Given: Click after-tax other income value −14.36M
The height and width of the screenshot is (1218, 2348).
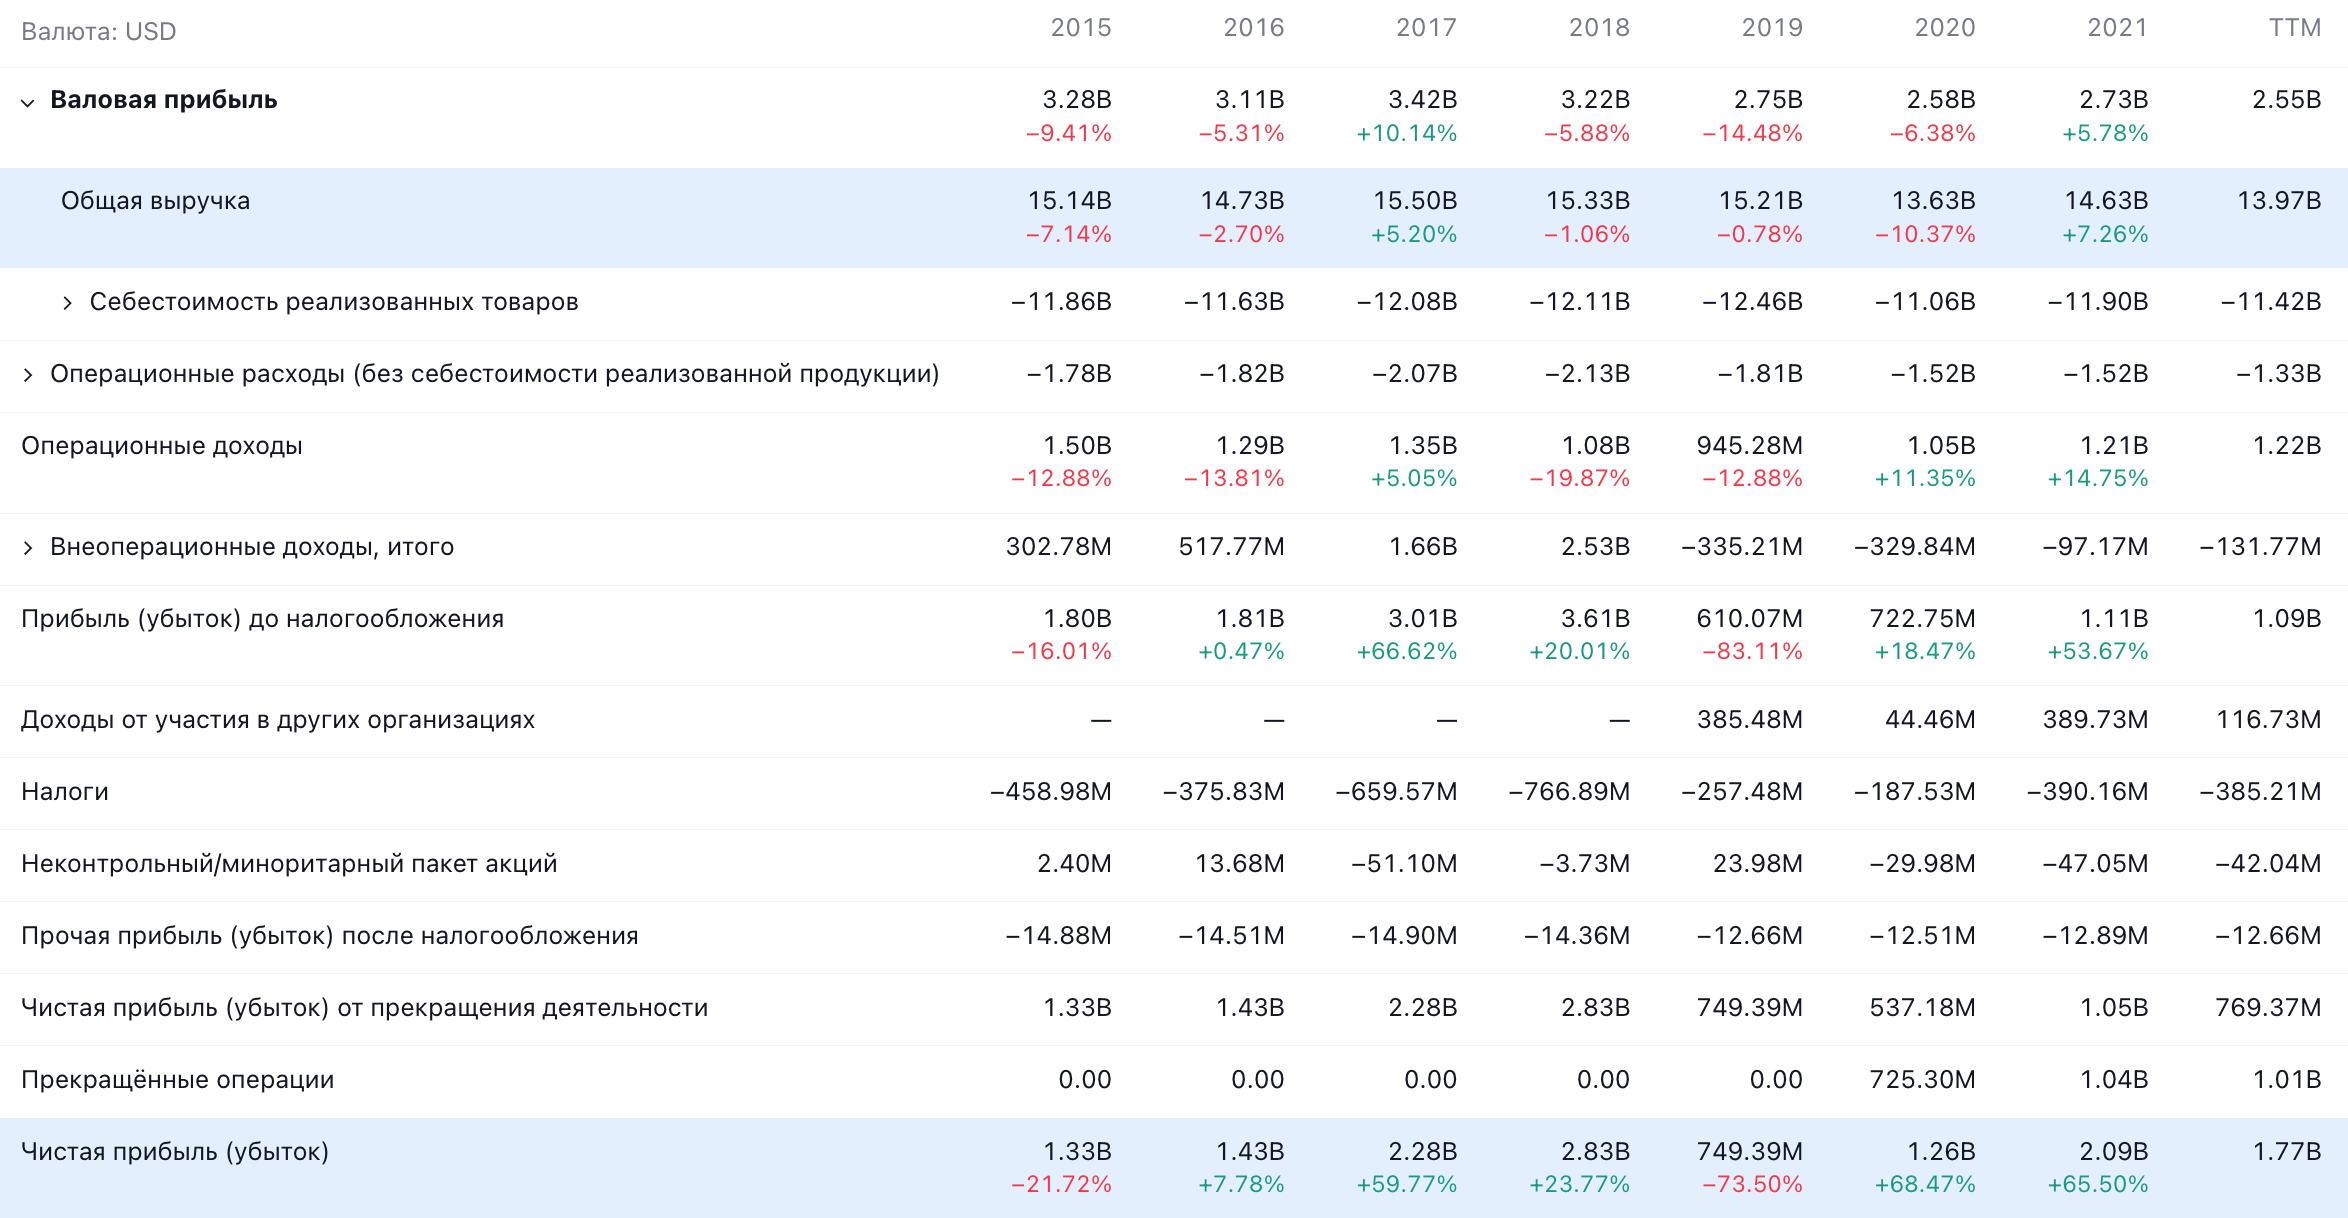Looking at the screenshot, I should [x=1577, y=936].
